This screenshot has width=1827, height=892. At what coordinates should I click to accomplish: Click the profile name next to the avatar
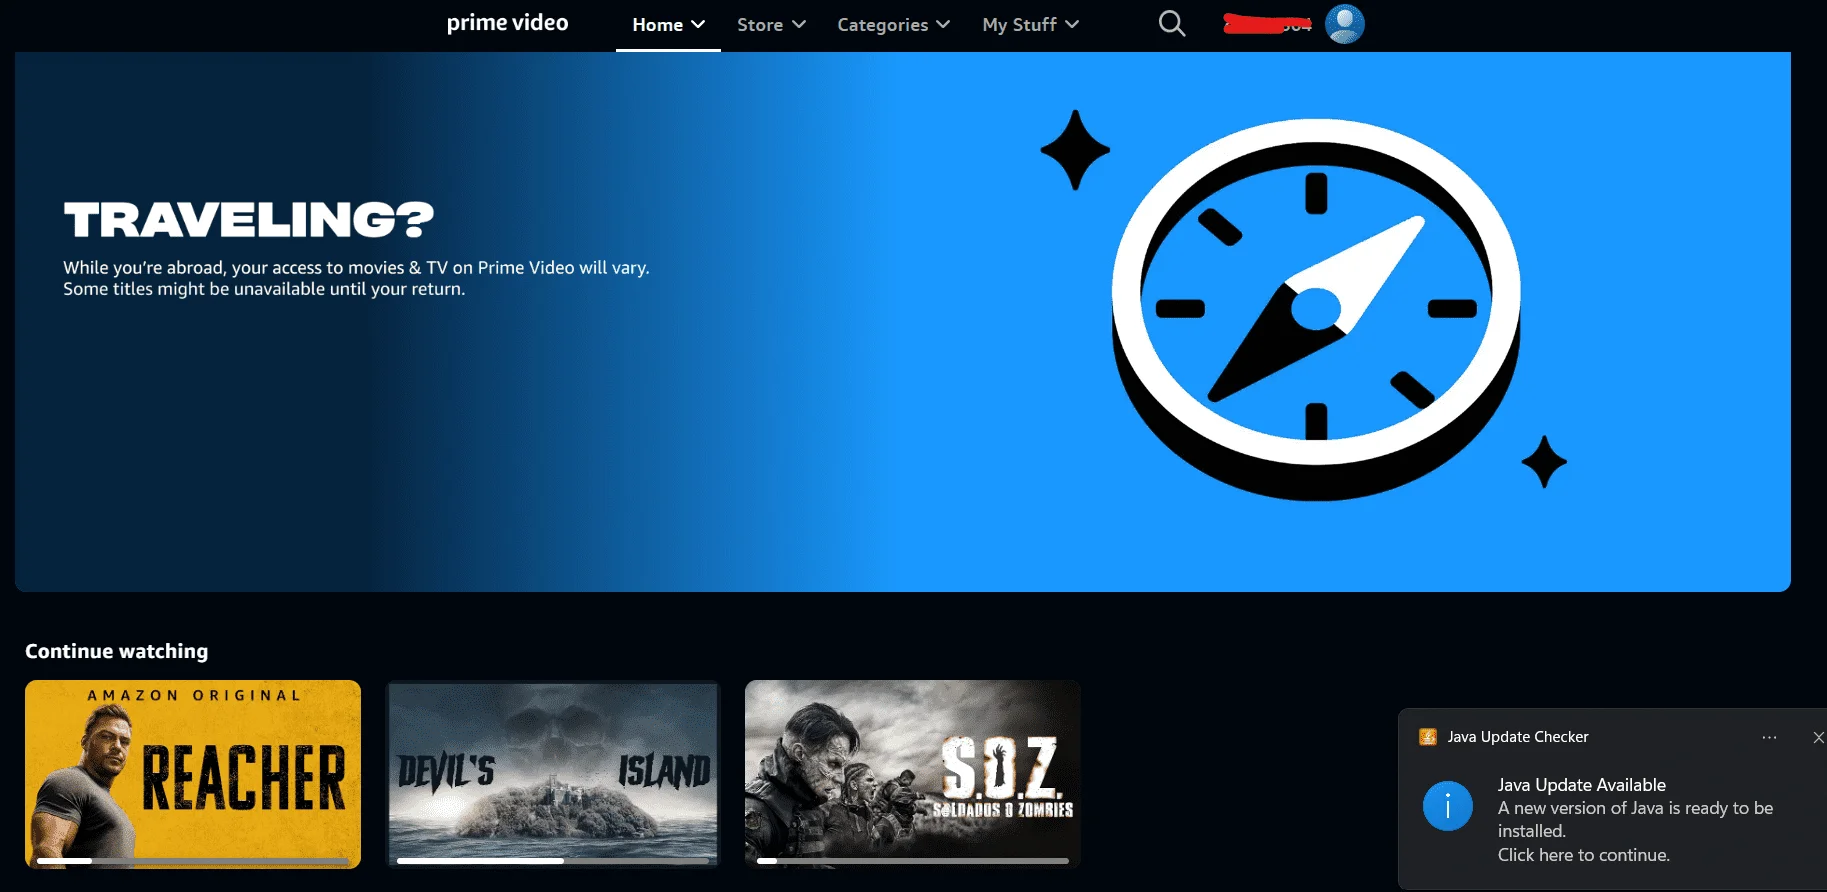tap(1267, 24)
